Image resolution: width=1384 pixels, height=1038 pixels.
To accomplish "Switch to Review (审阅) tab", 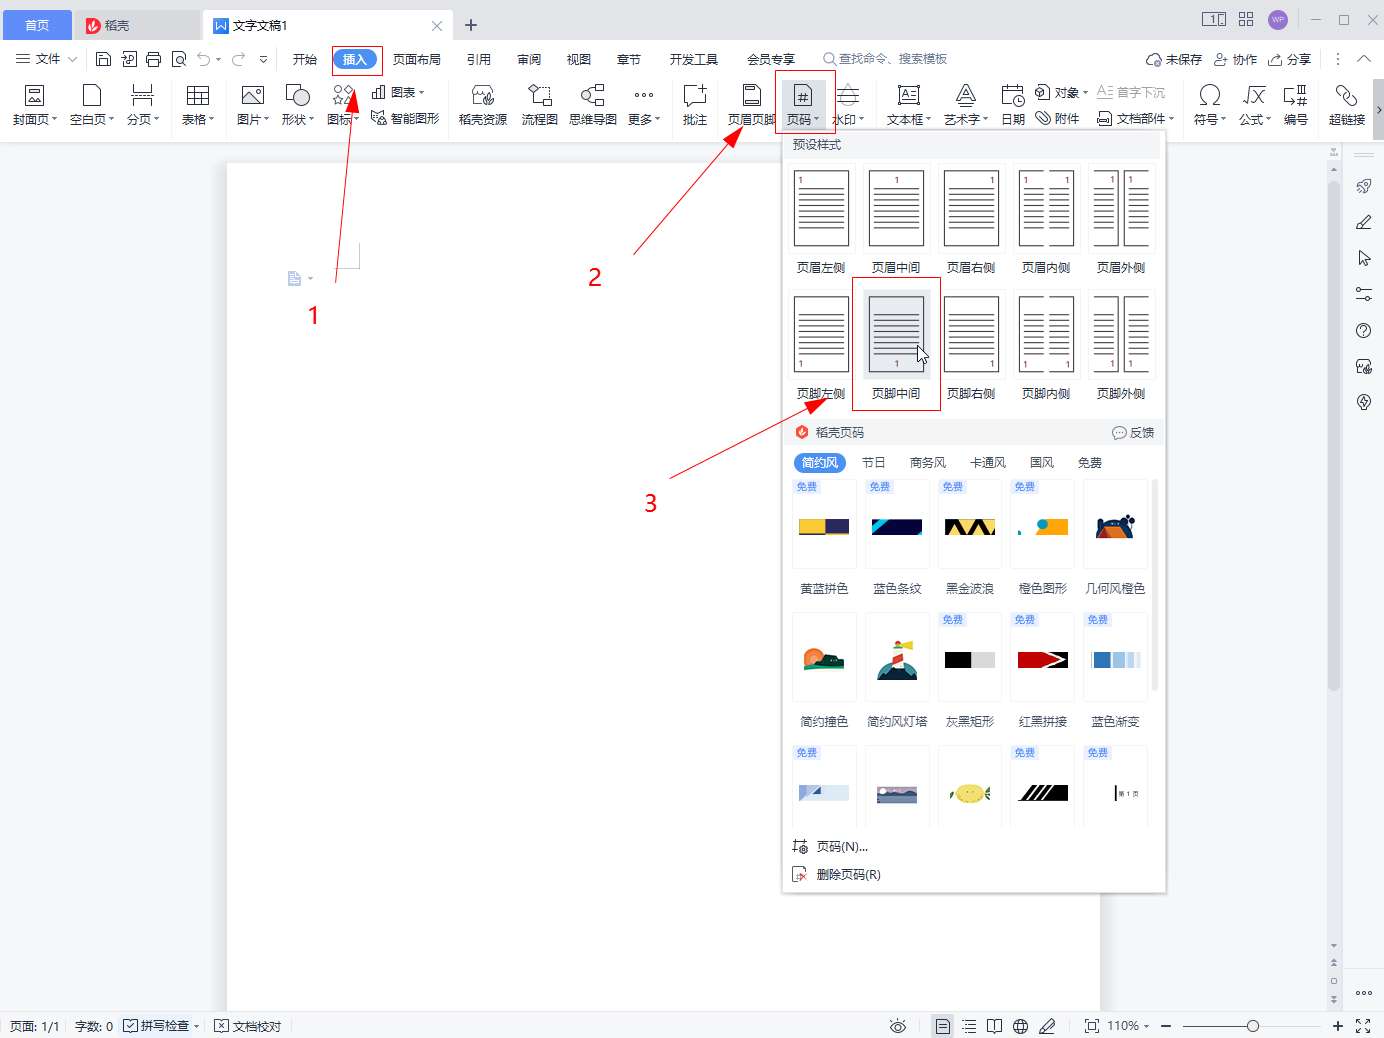I will point(529,59).
